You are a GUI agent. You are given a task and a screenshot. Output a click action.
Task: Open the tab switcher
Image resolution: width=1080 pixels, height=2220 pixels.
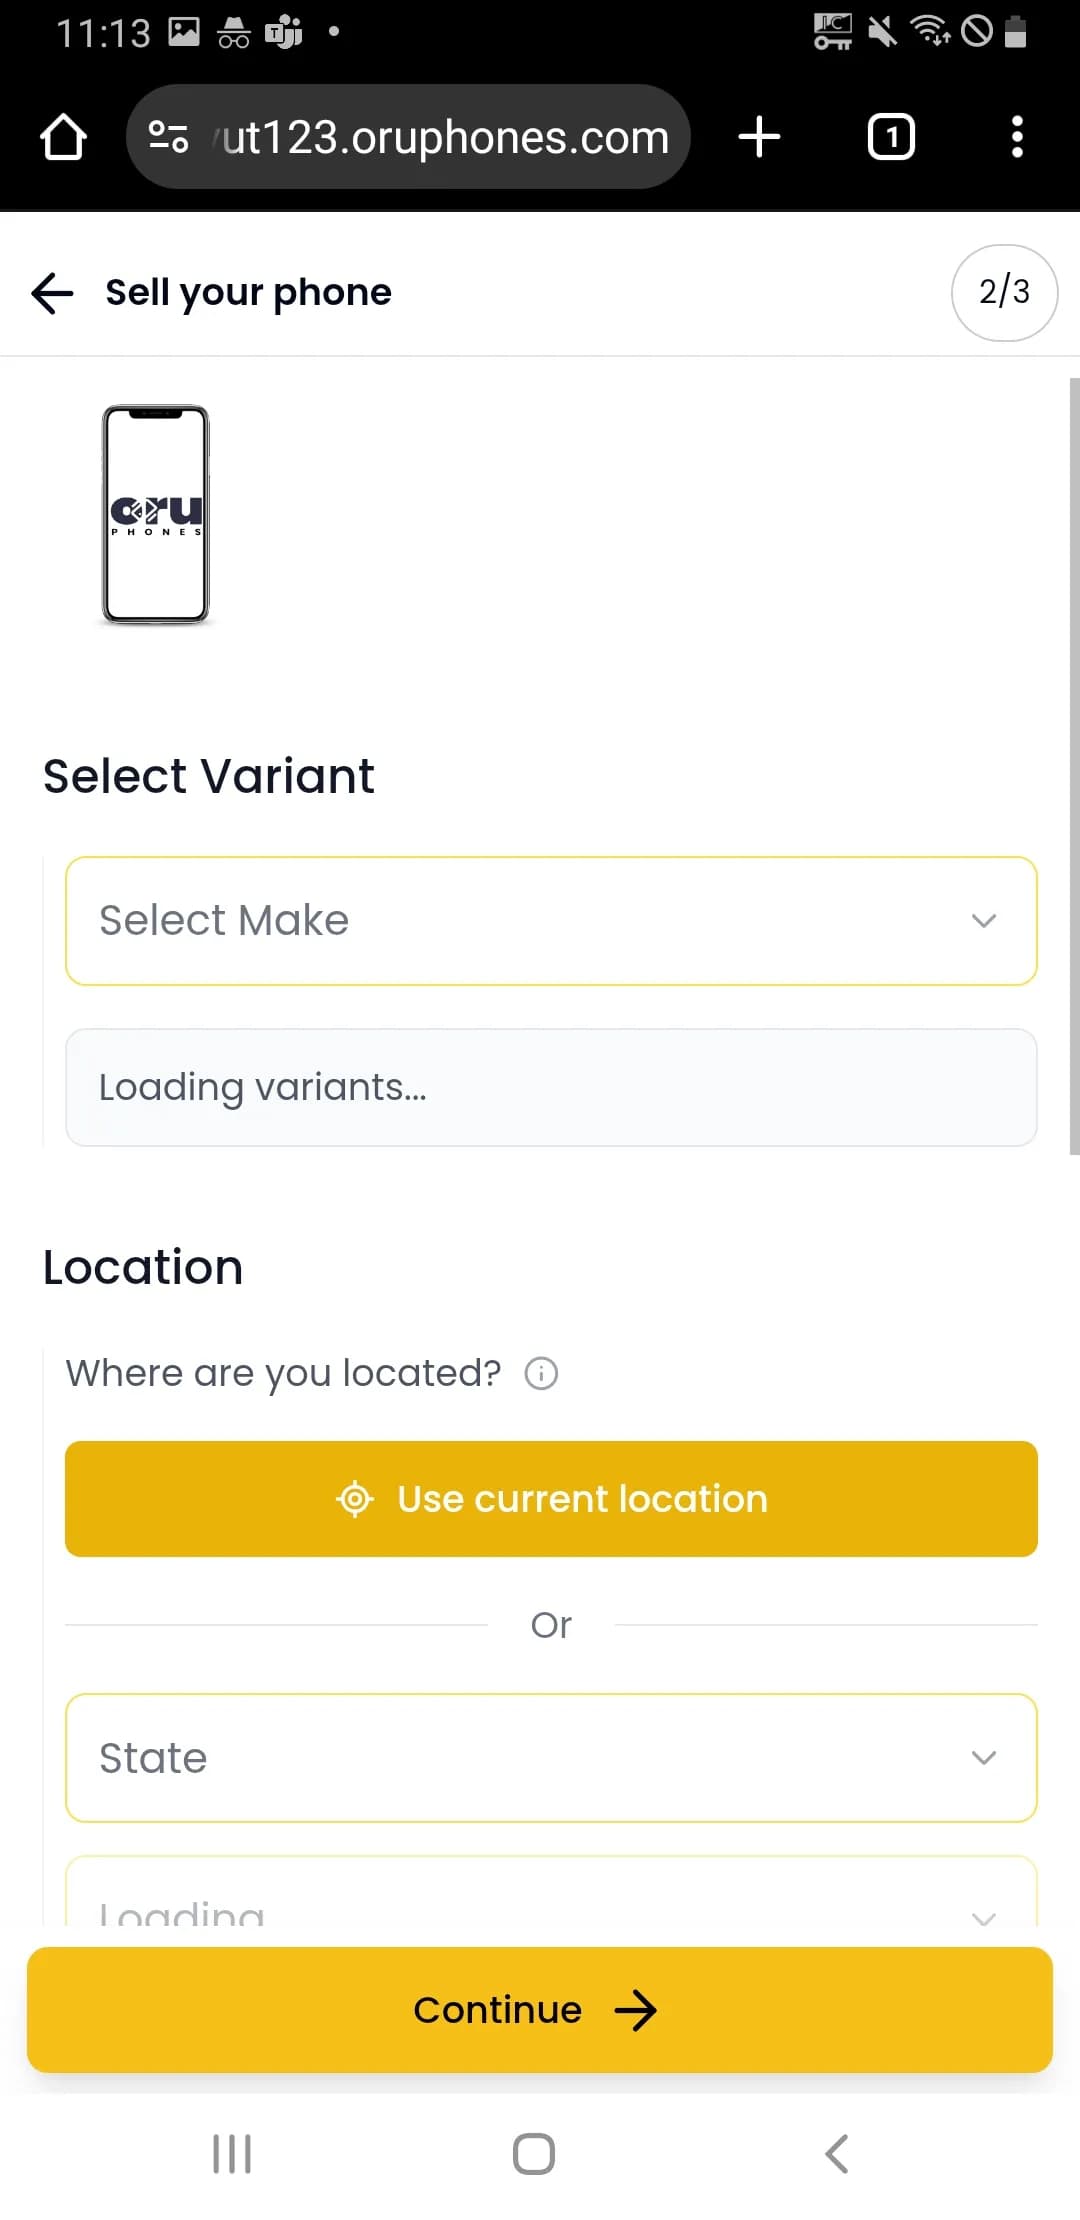pyautogui.click(x=891, y=137)
